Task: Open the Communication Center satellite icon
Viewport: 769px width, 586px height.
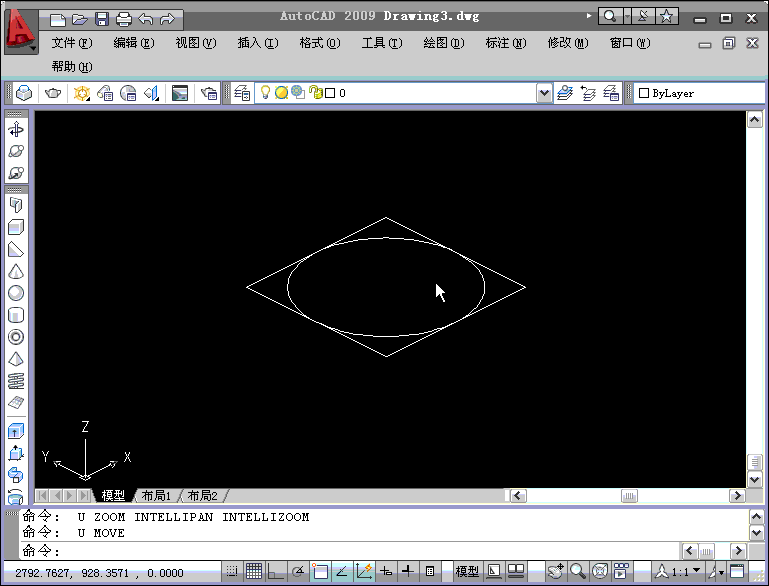Action: coord(642,16)
